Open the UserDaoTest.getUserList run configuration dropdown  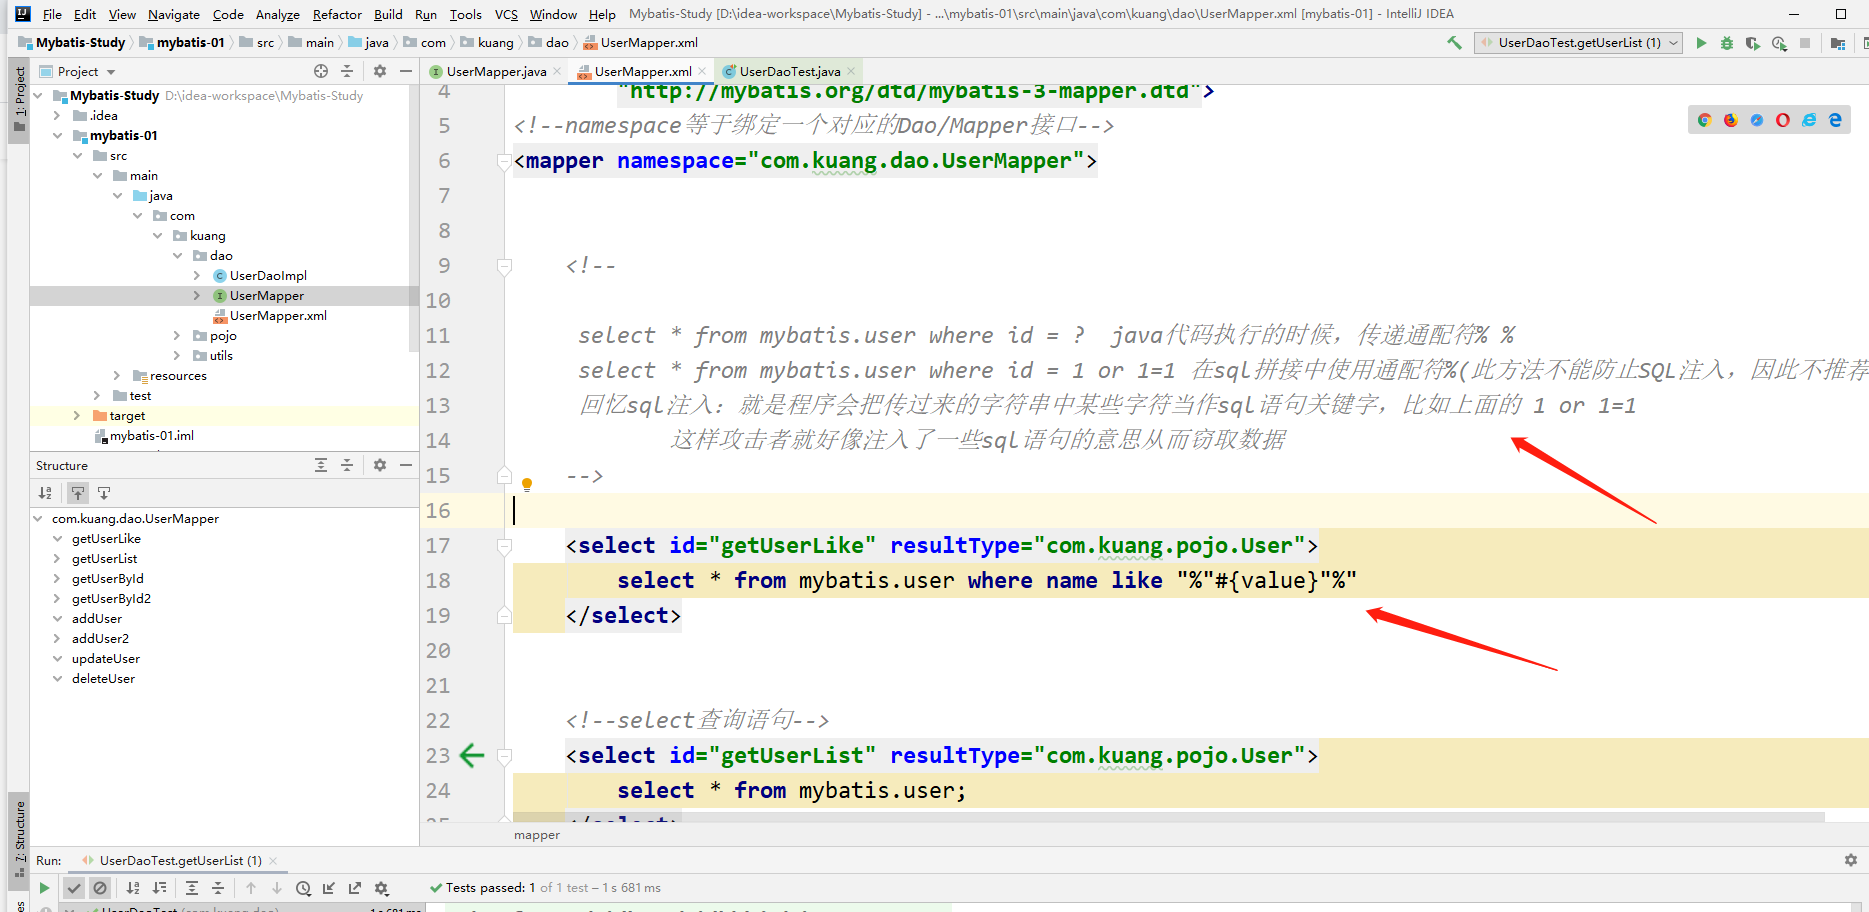tap(1578, 43)
